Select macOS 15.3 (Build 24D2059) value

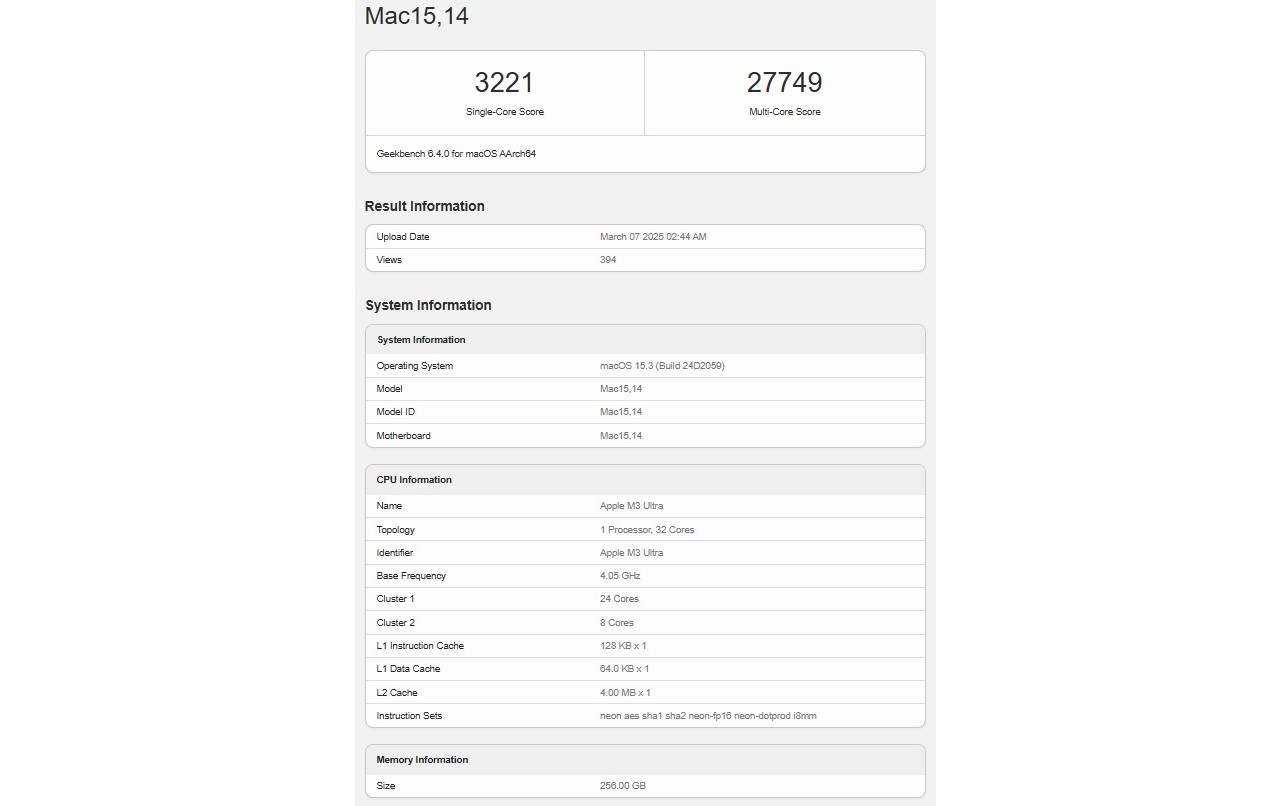coord(662,366)
